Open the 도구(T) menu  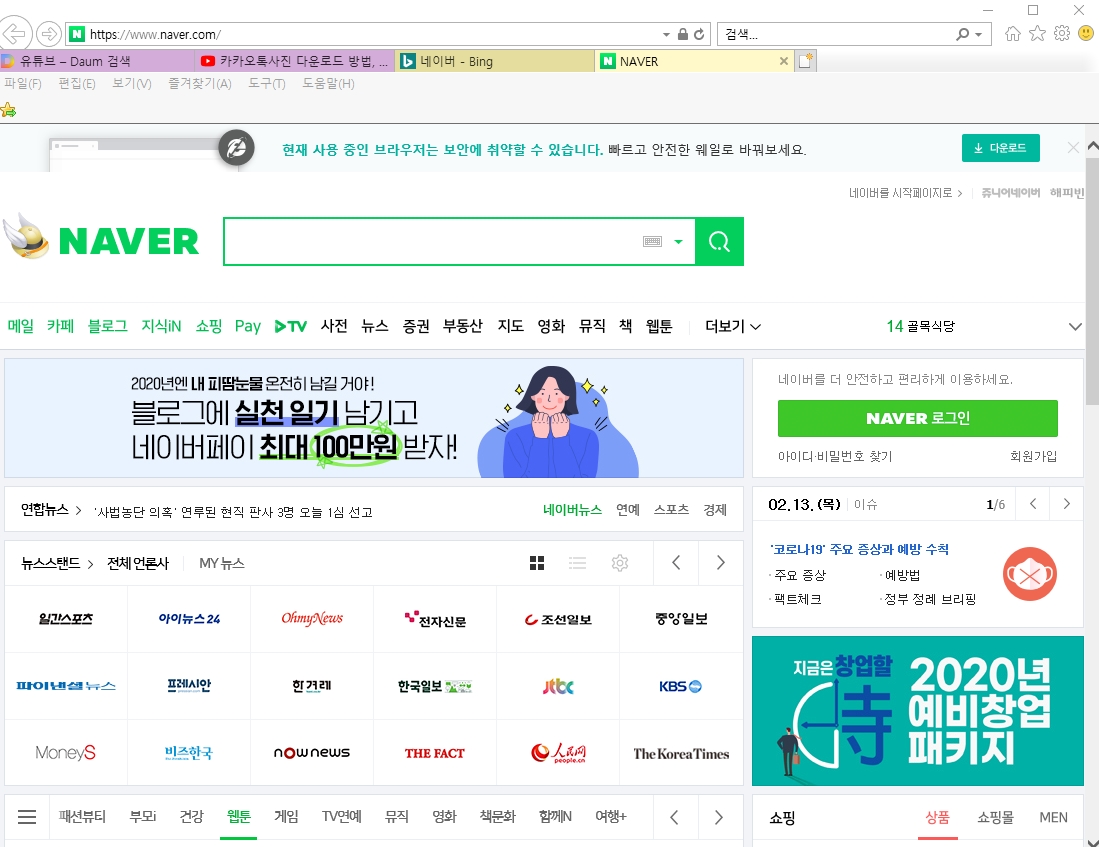267,83
